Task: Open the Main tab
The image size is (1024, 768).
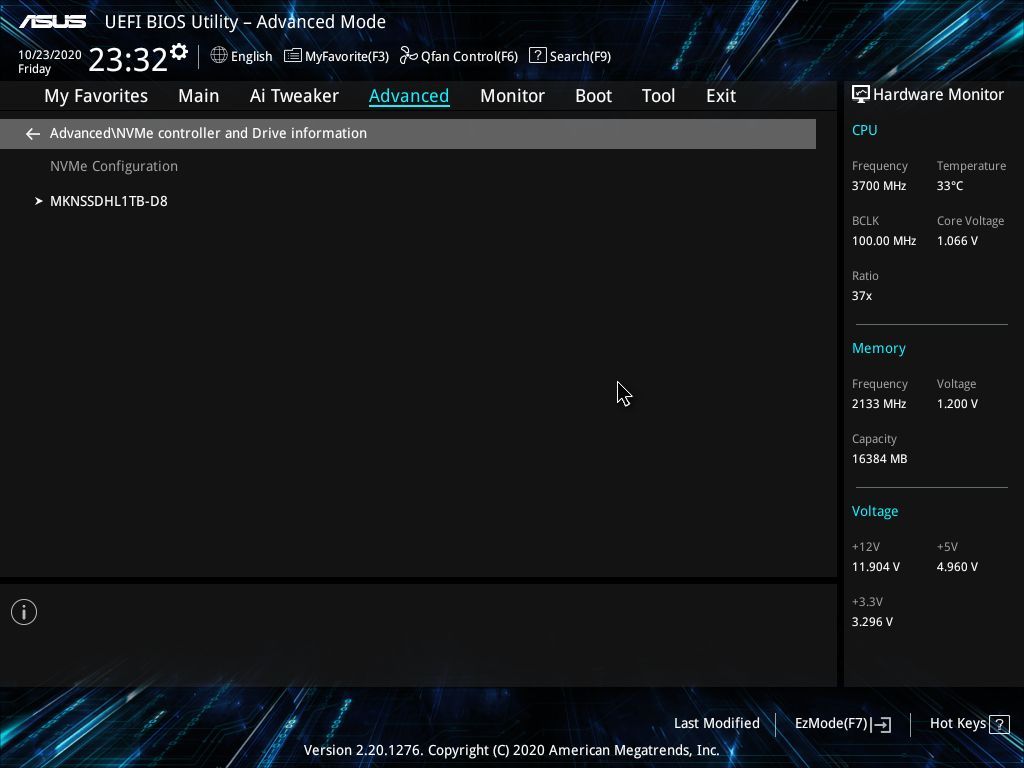Action: (199, 96)
